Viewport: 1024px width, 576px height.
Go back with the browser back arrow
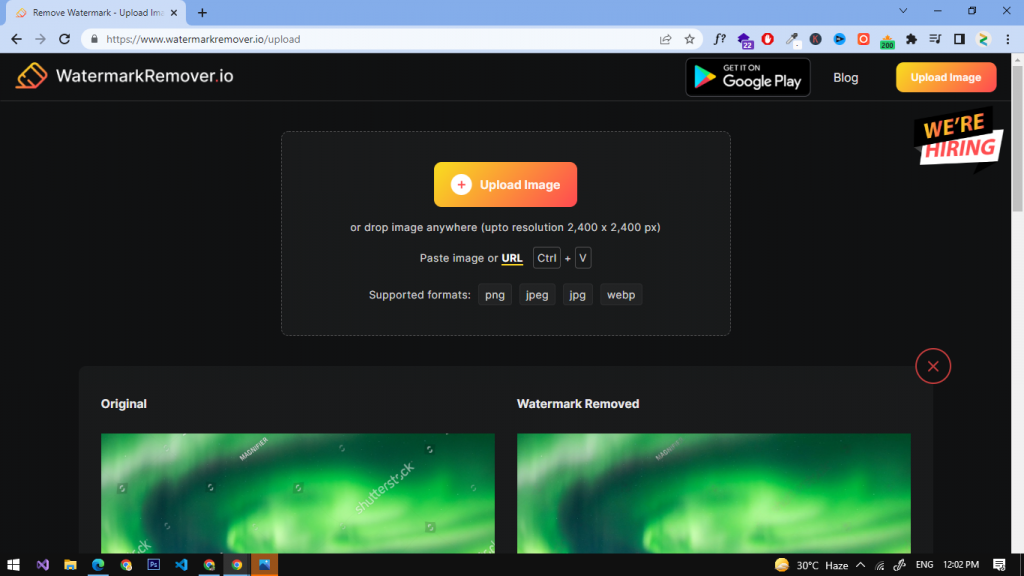coord(16,39)
